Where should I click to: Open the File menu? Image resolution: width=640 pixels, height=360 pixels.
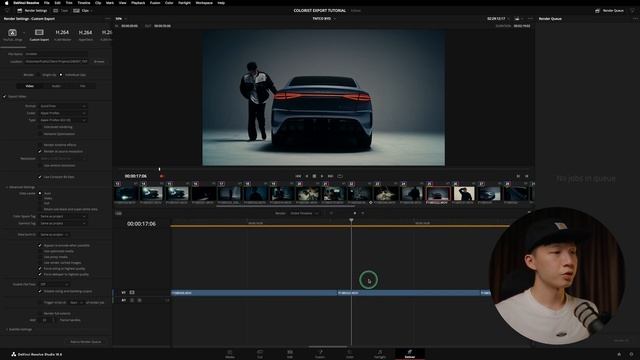[x=47, y=3]
